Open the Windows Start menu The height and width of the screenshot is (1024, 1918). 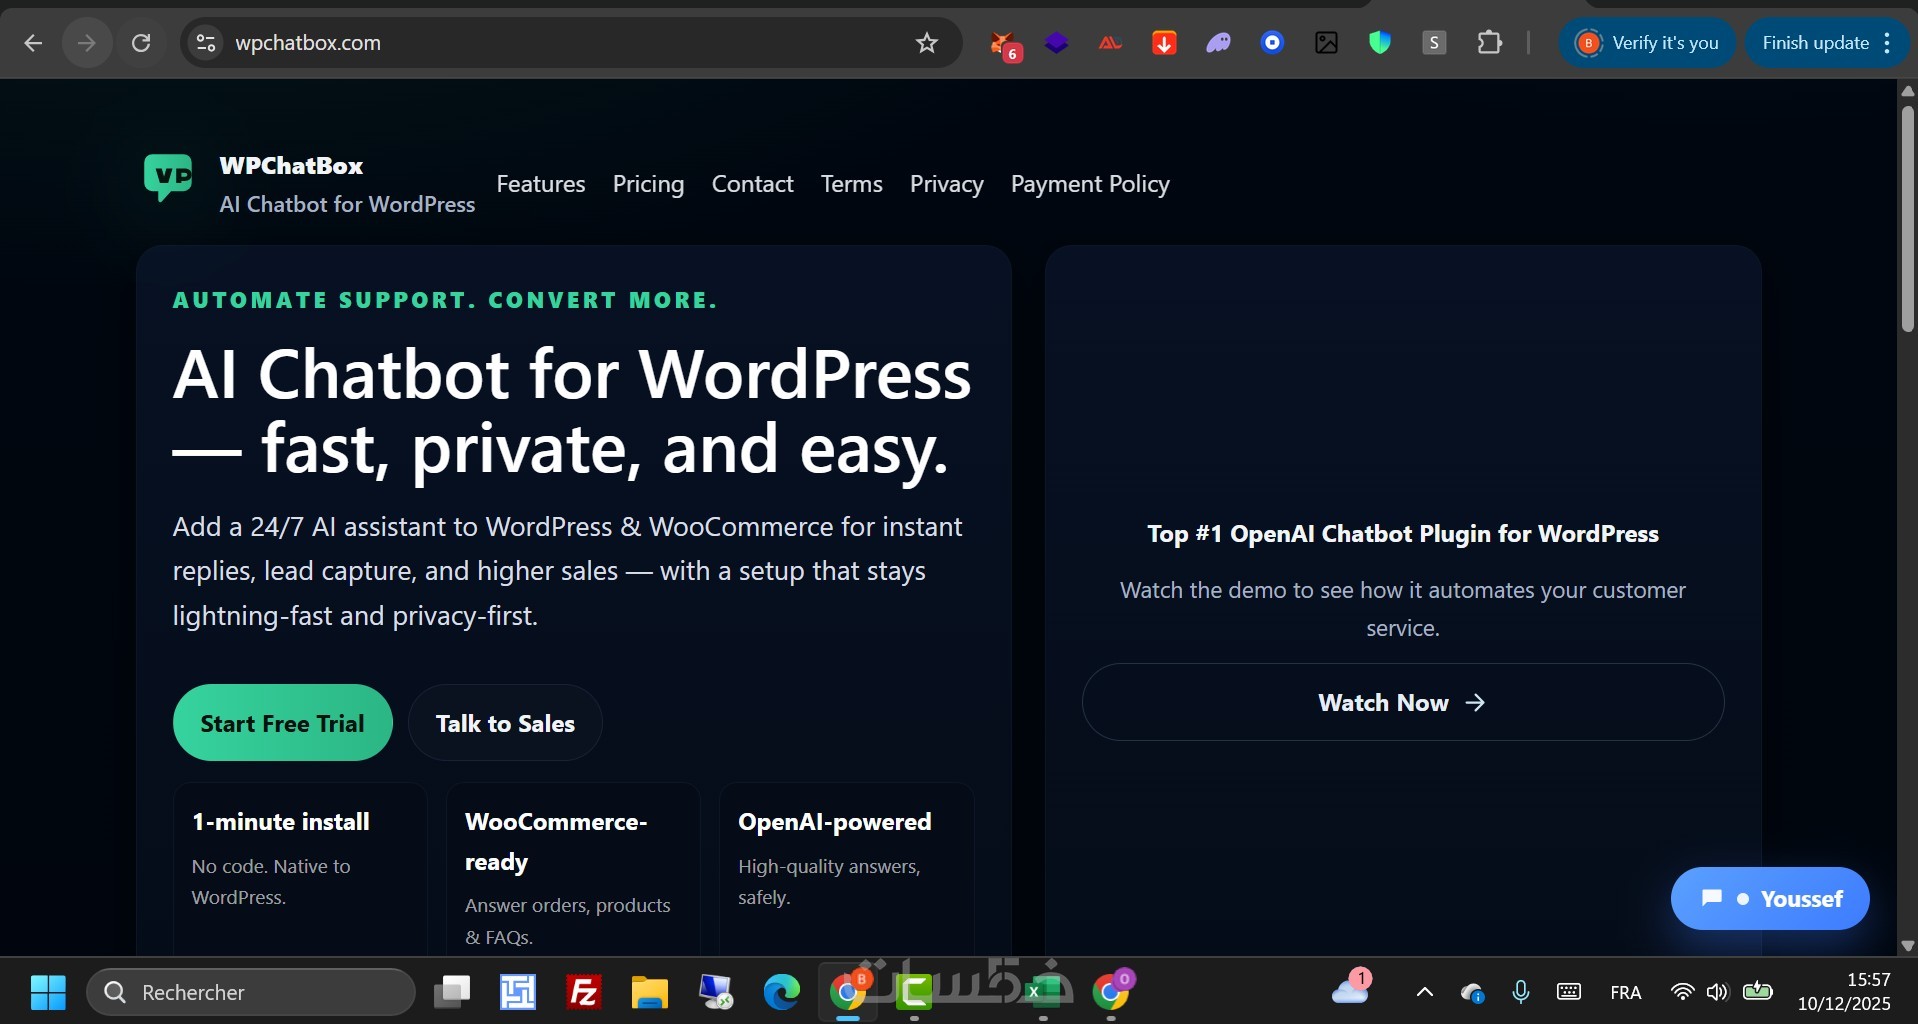pos(48,992)
